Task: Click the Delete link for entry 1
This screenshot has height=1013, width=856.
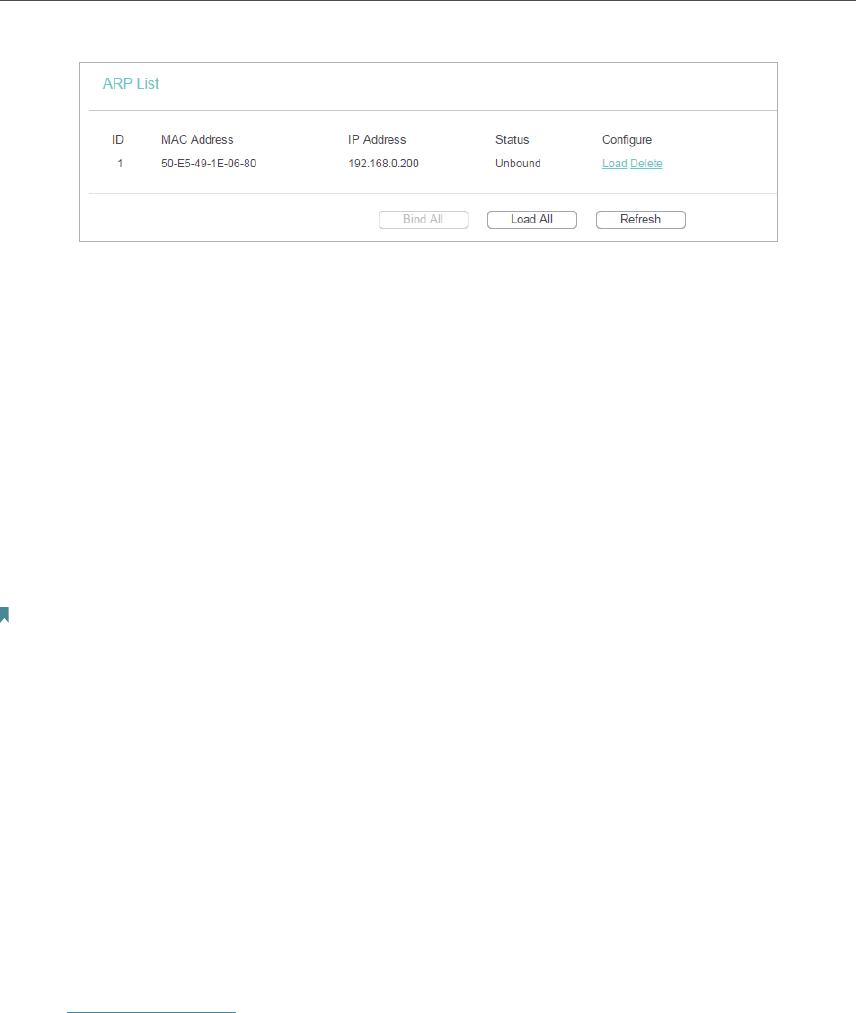Action: point(646,163)
